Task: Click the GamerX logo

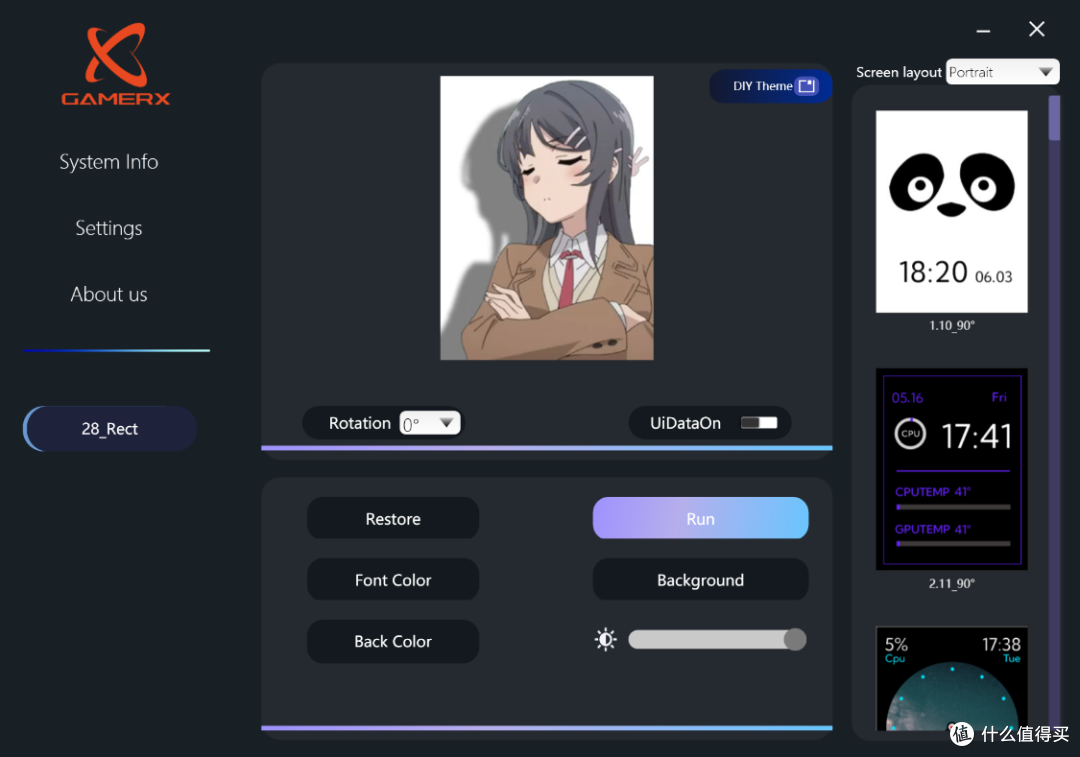Action: click(116, 63)
